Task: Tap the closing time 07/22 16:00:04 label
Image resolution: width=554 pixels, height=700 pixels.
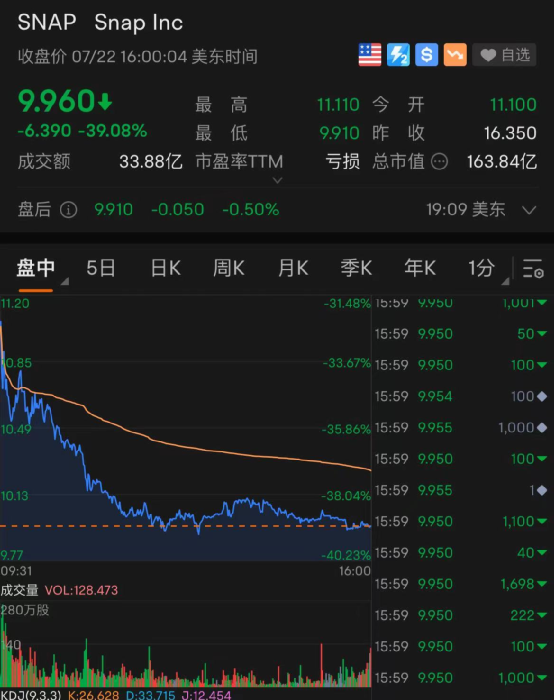Action: coord(137,57)
